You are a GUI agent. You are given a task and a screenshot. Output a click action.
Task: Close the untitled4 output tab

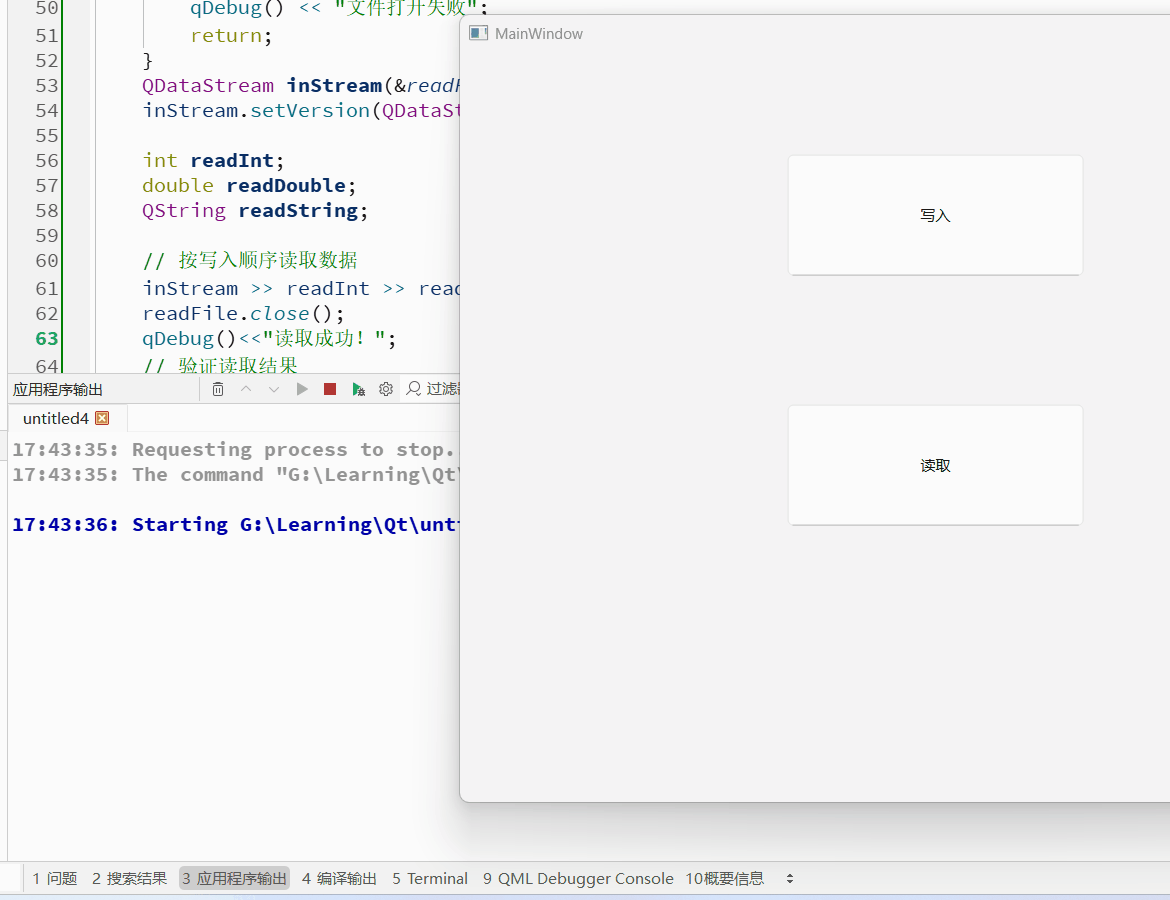(x=102, y=418)
